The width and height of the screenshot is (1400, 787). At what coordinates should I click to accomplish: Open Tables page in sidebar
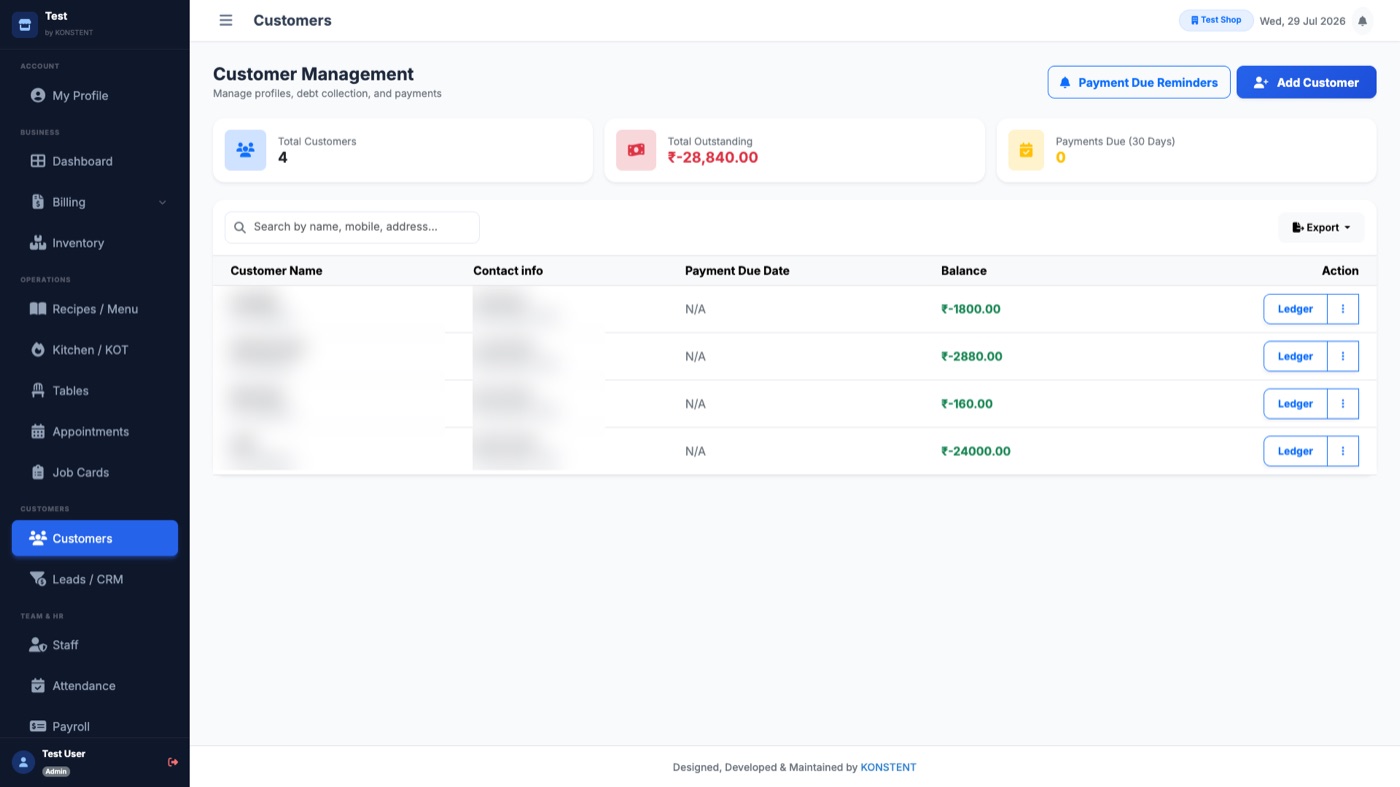[x=95, y=391]
